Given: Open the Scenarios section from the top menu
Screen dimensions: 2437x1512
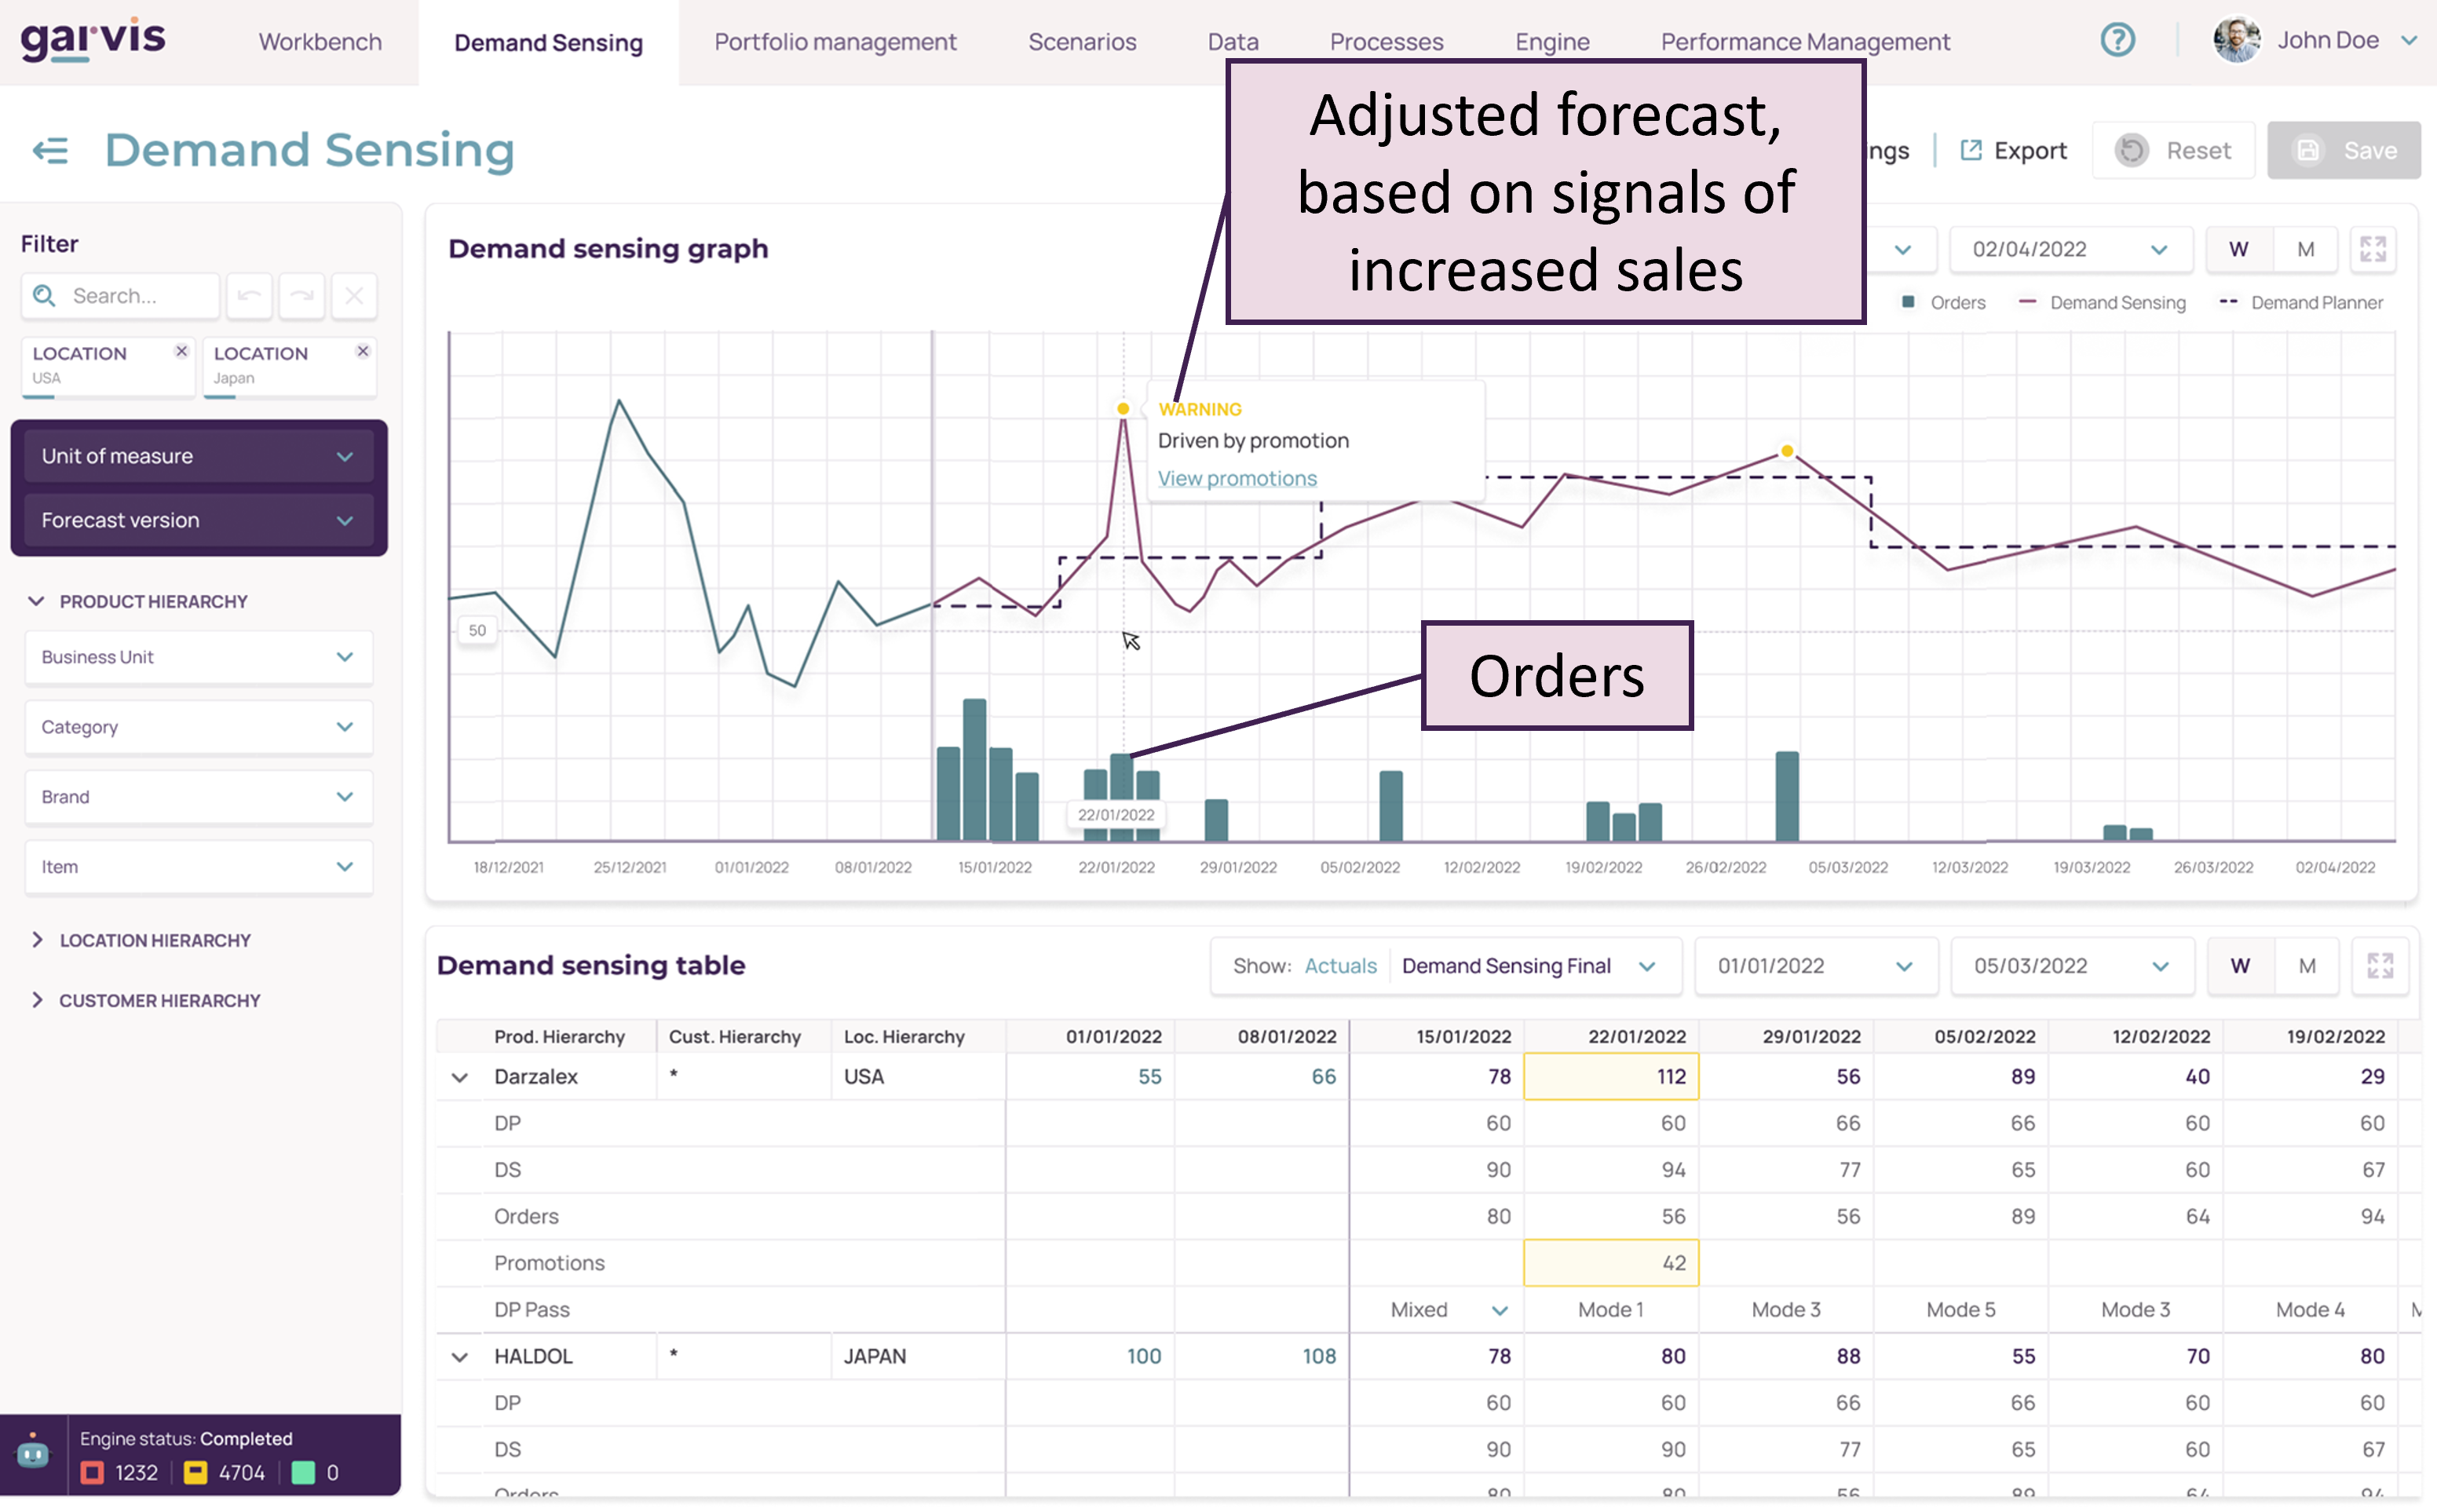Looking at the screenshot, I should click(x=1082, y=41).
